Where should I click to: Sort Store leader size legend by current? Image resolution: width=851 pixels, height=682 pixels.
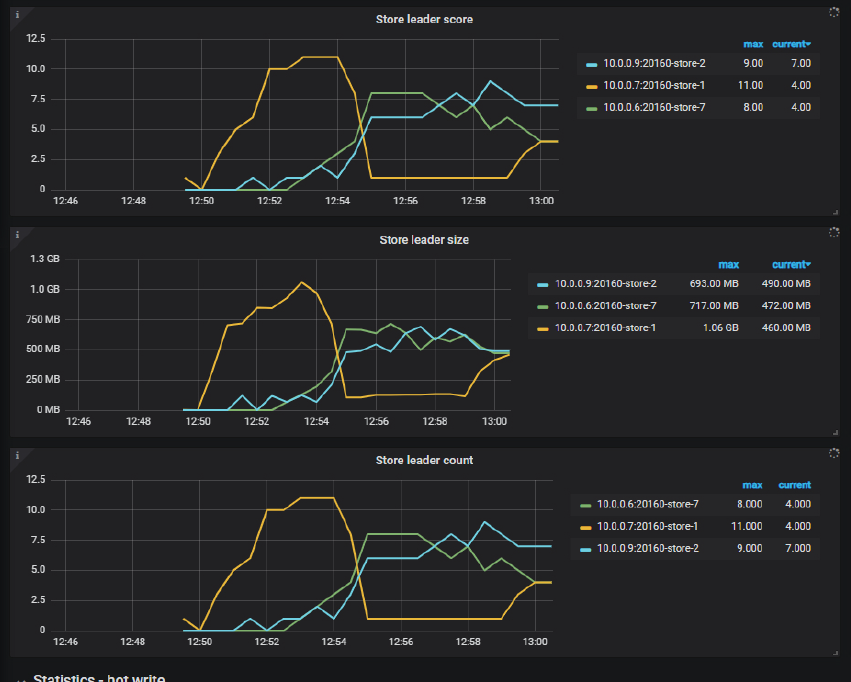(x=791, y=265)
